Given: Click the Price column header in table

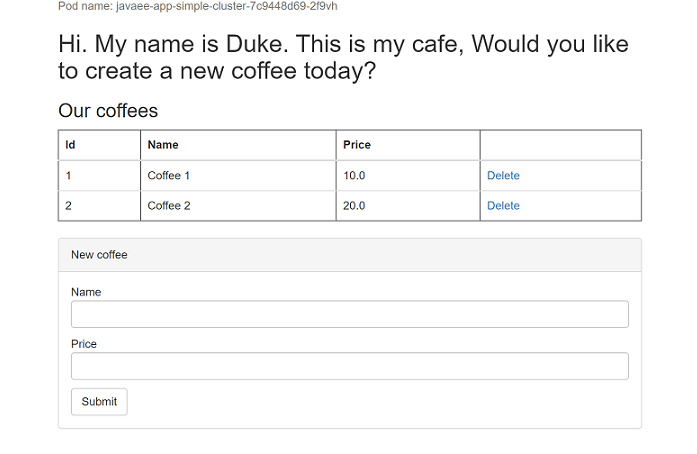Looking at the screenshot, I should coord(357,145).
